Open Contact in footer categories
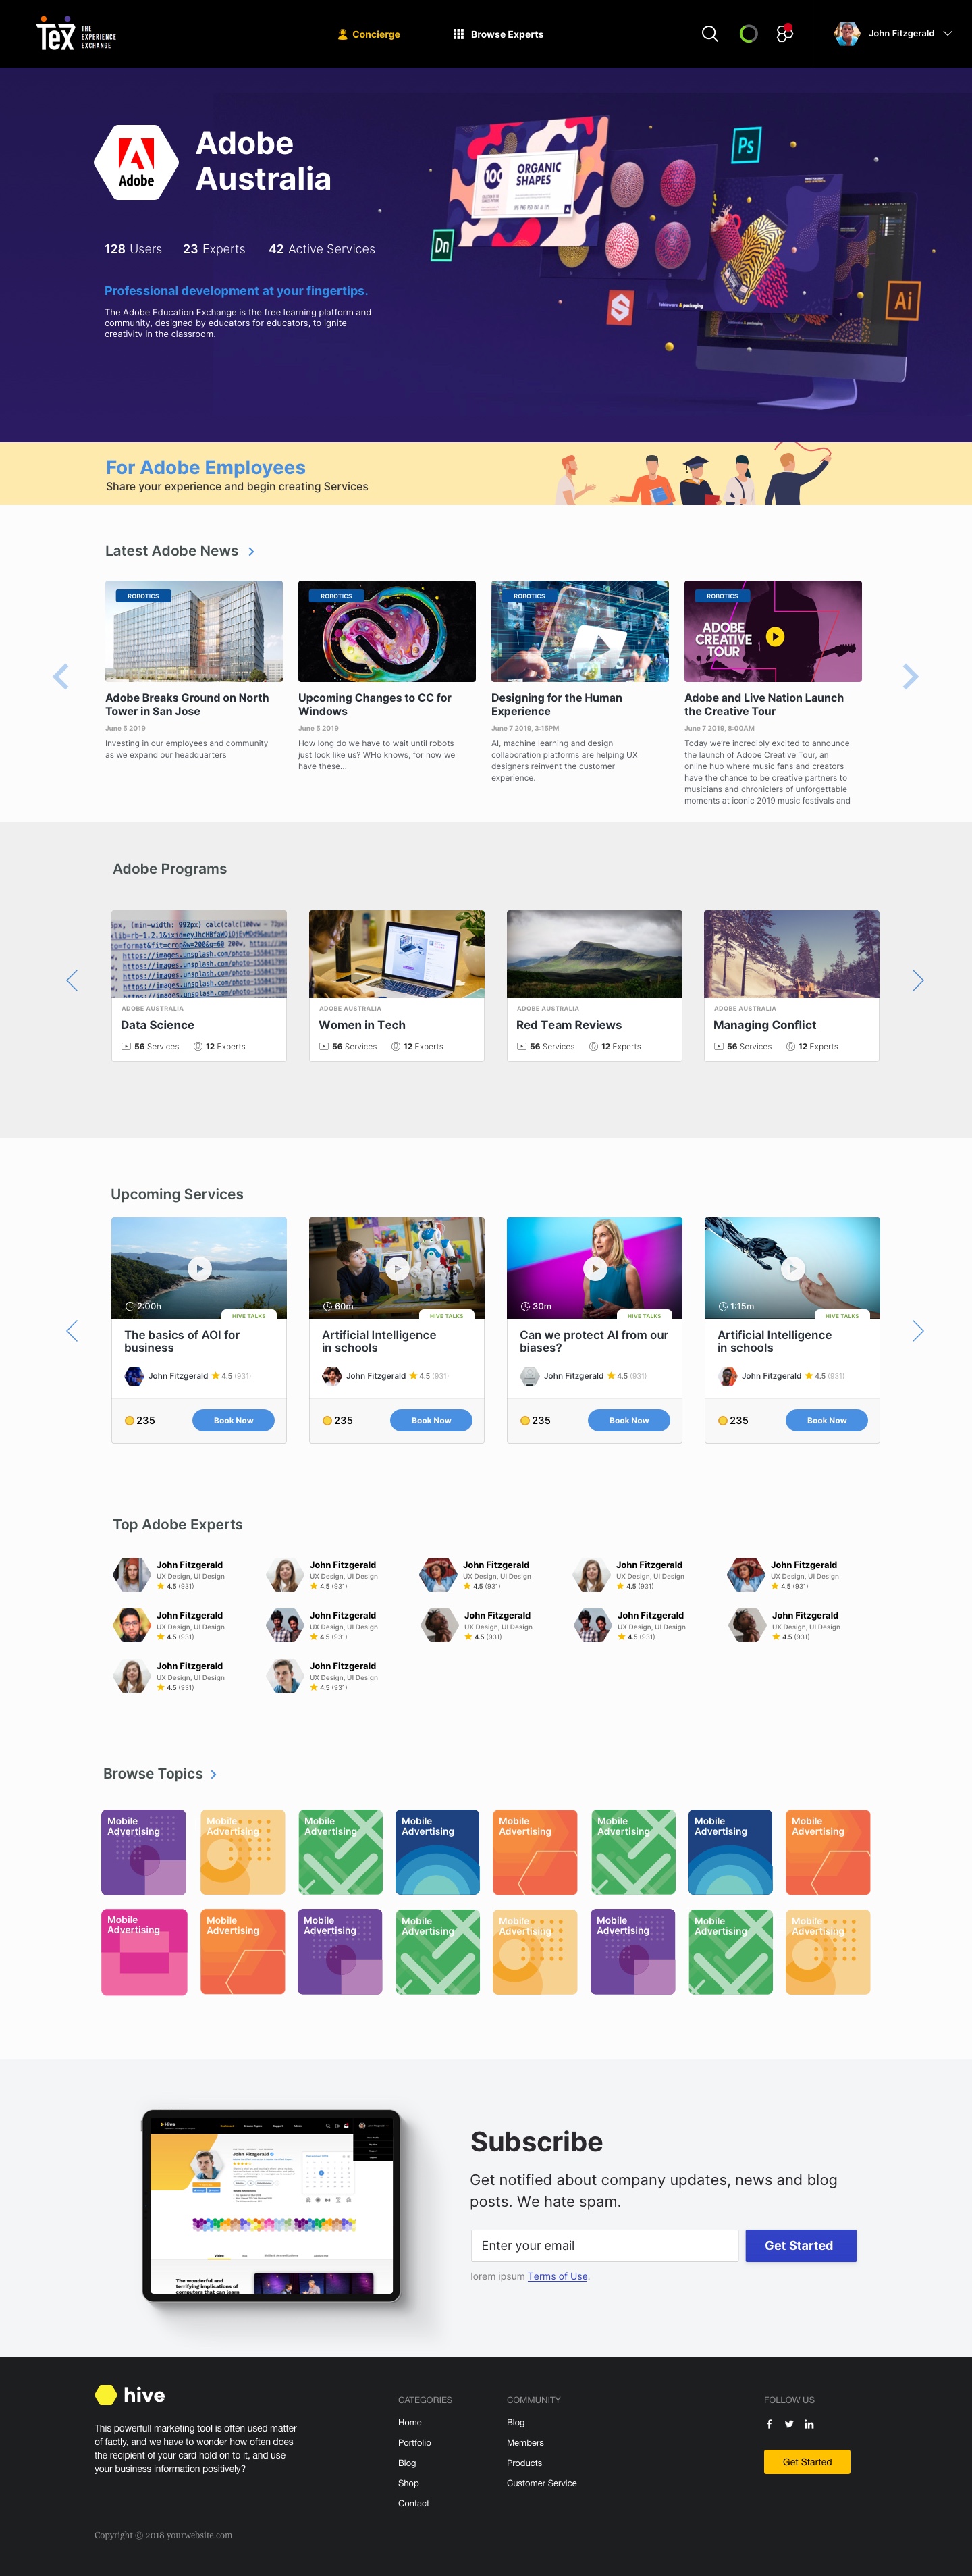The width and height of the screenshot is (972, 2576). (414, 2503)
